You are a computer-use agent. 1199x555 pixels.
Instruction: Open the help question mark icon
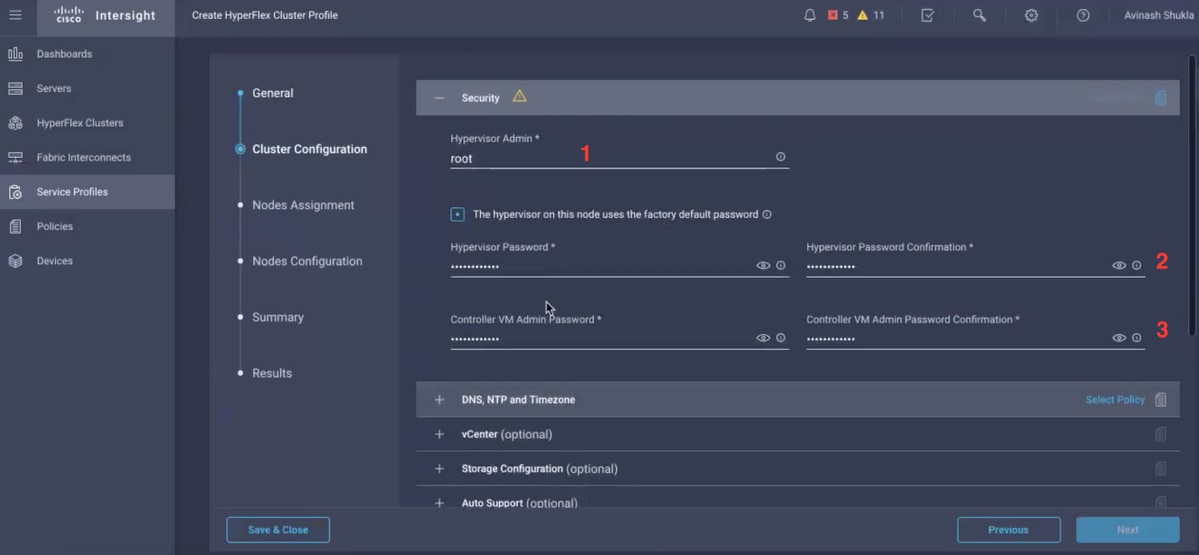pos(1083,15)
